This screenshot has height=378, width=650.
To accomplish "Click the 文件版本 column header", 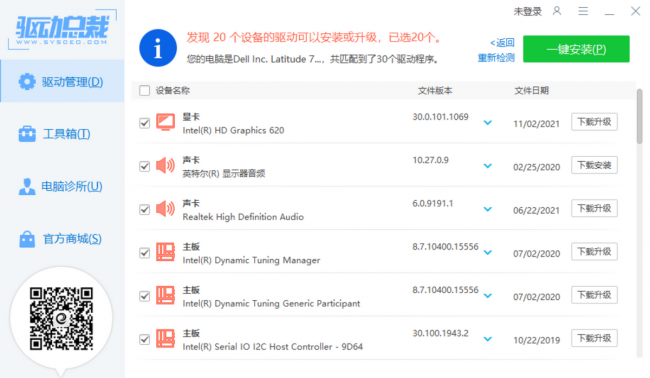I will click(x=435, y=90).
